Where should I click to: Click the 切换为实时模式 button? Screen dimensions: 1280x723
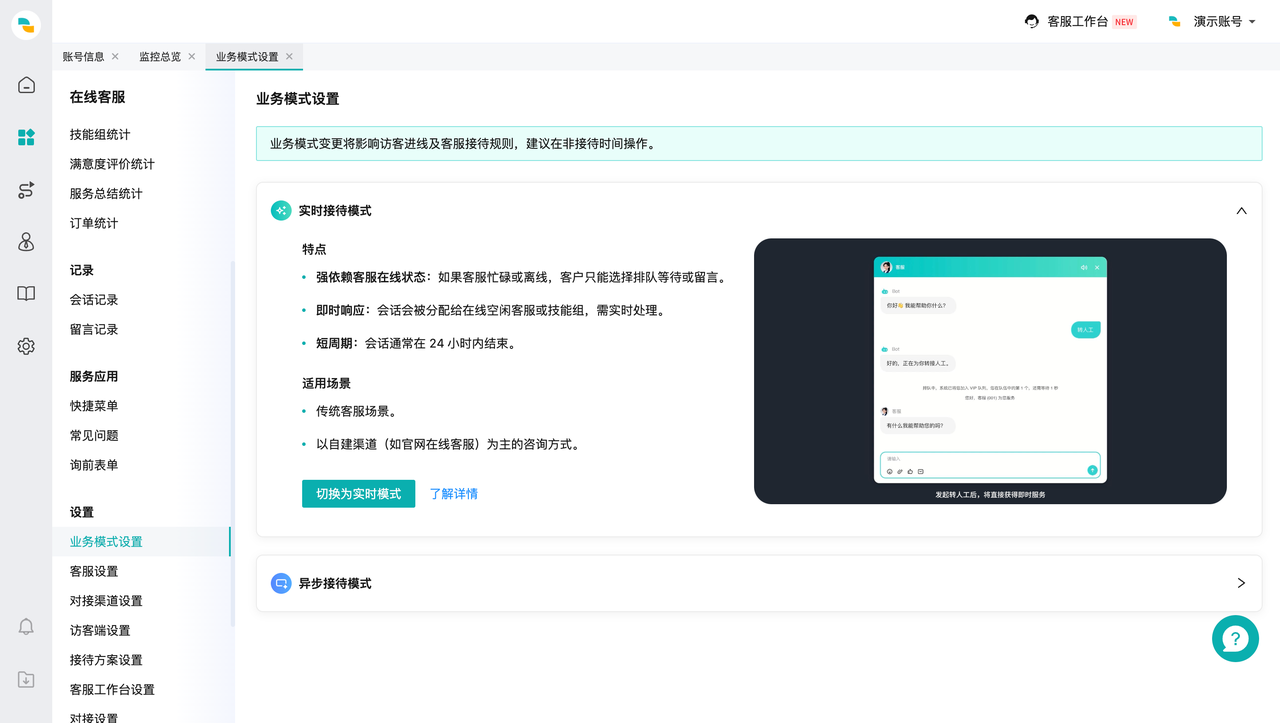(x=358, y=493)
